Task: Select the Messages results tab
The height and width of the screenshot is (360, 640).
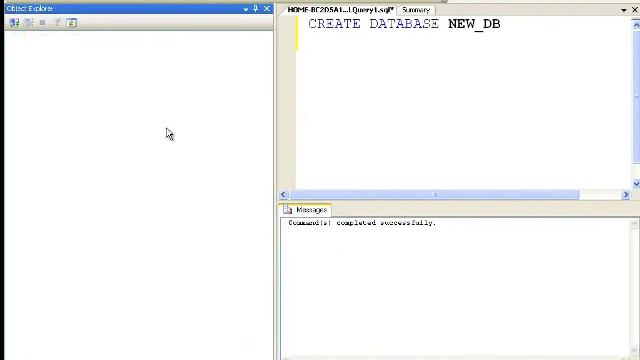Action: 306,210
